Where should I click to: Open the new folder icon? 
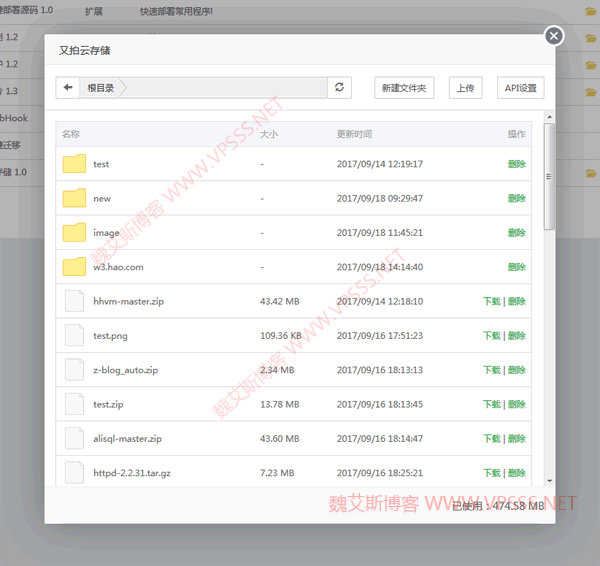75,198
